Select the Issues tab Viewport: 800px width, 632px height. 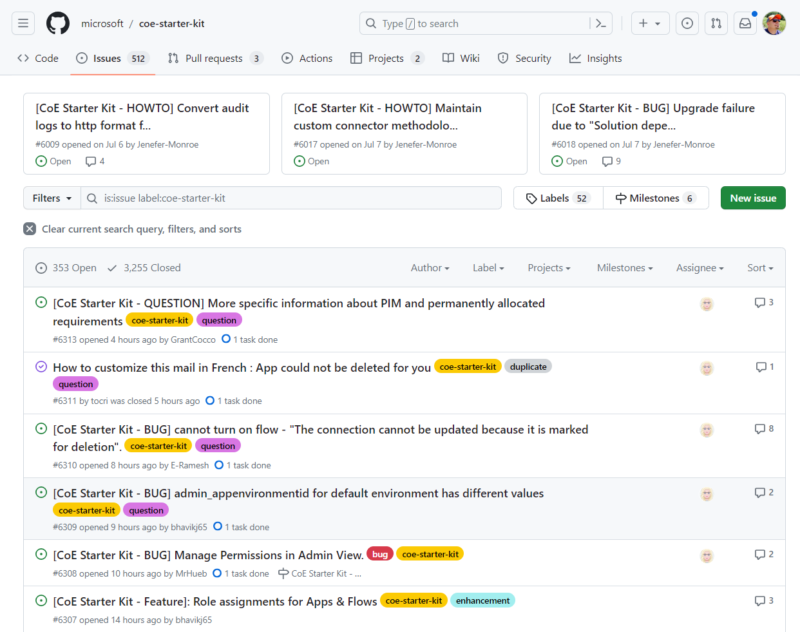113,58
